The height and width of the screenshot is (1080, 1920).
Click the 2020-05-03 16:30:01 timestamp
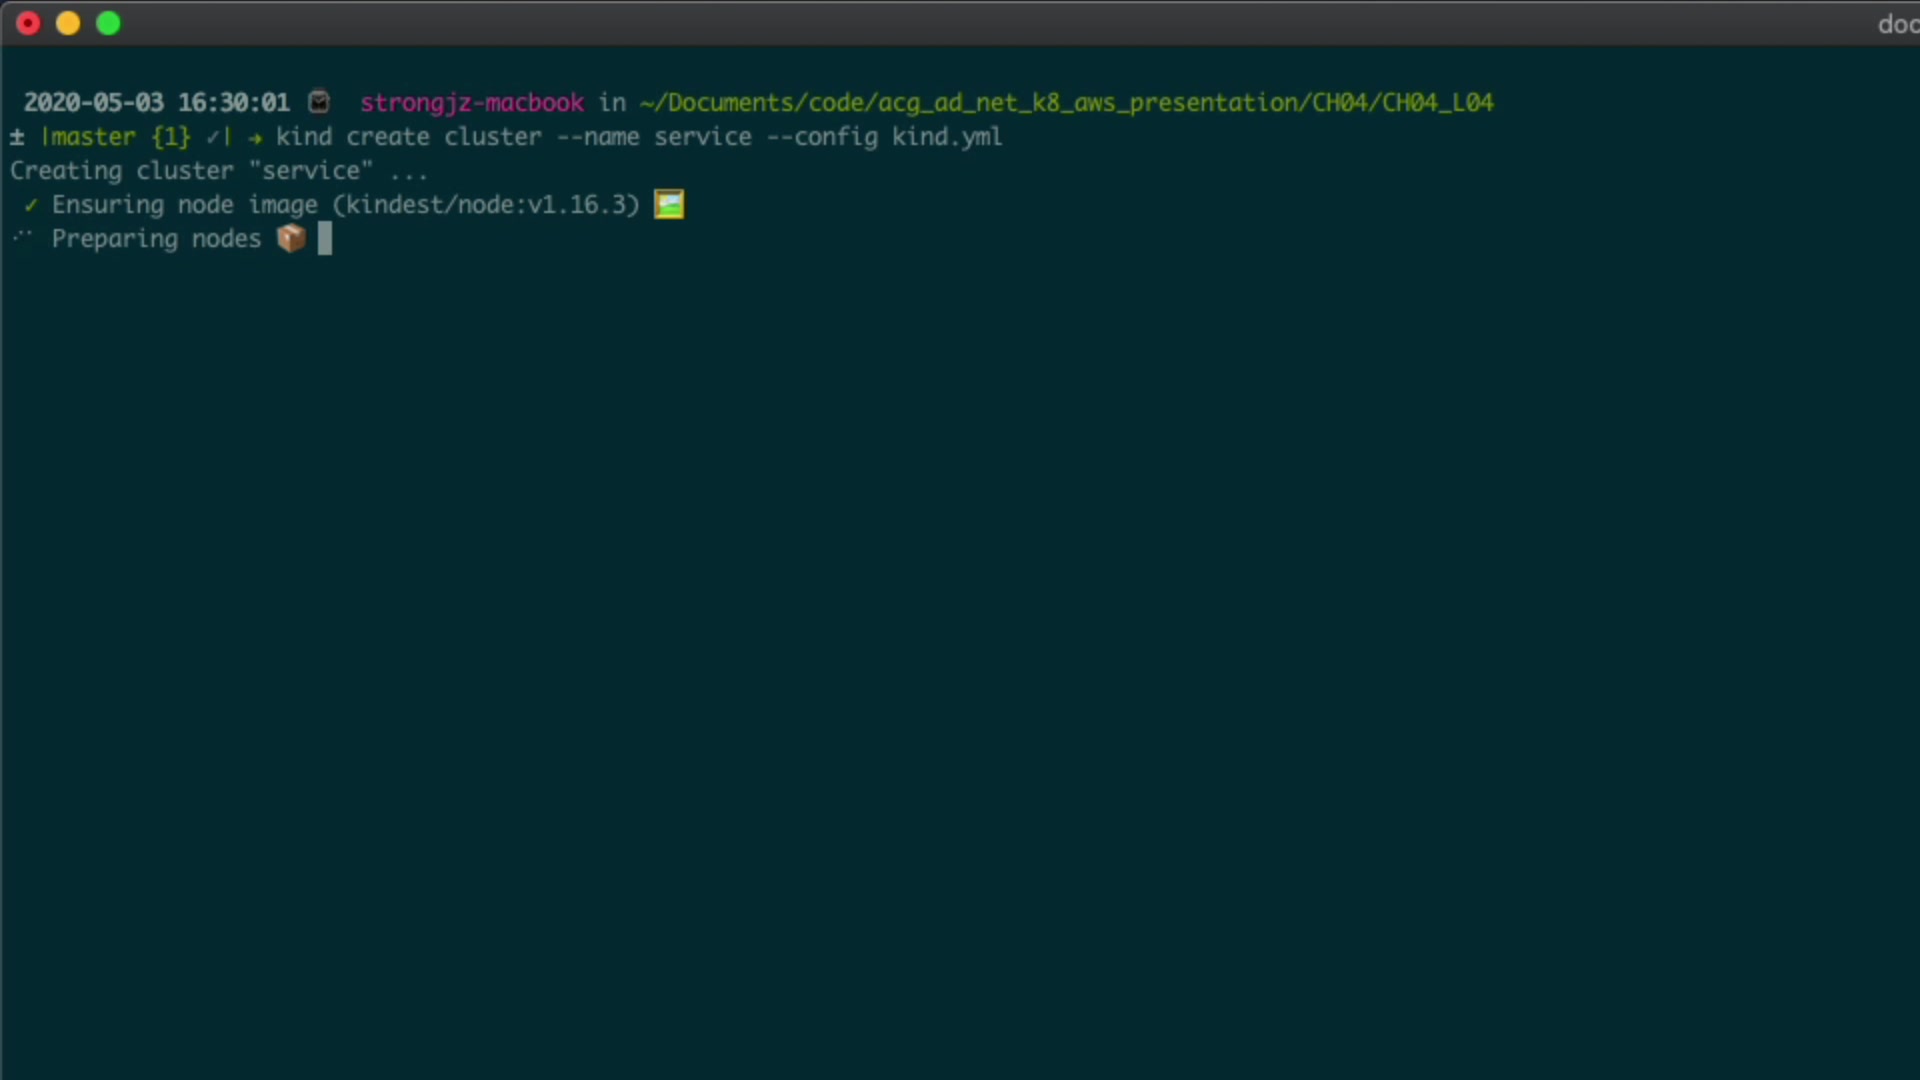[157, 103]
